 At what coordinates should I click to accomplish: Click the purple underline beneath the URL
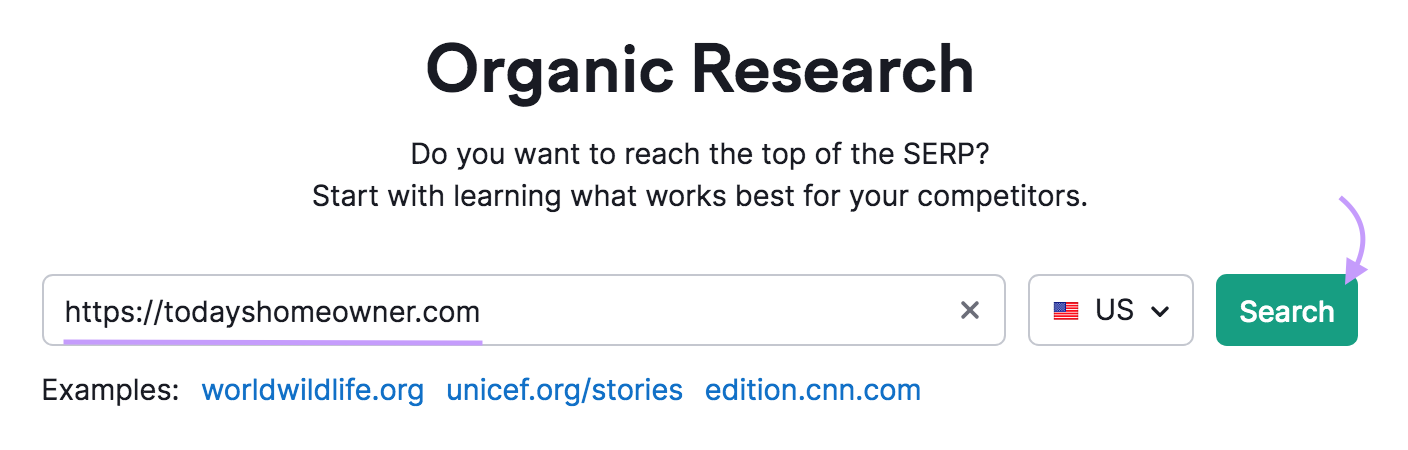click(272, 340)
